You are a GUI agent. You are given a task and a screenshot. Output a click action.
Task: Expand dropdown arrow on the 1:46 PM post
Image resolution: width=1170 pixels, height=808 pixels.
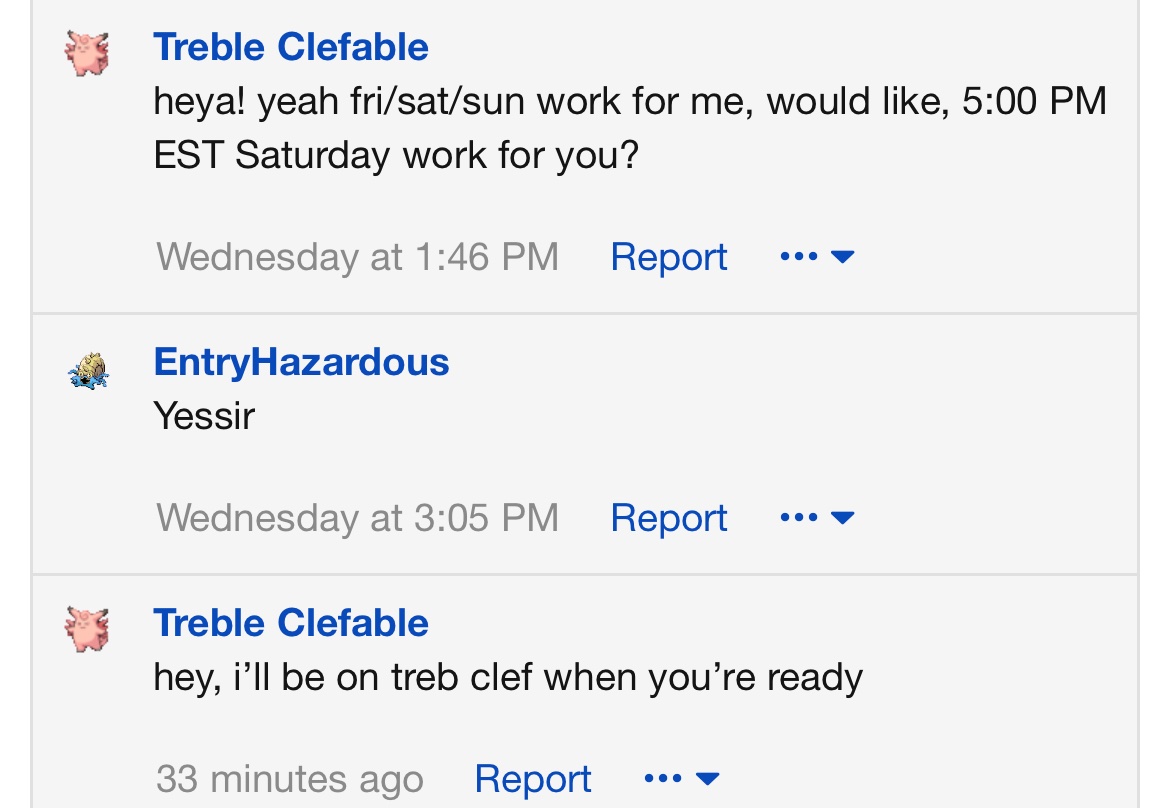tap(842, 257)
